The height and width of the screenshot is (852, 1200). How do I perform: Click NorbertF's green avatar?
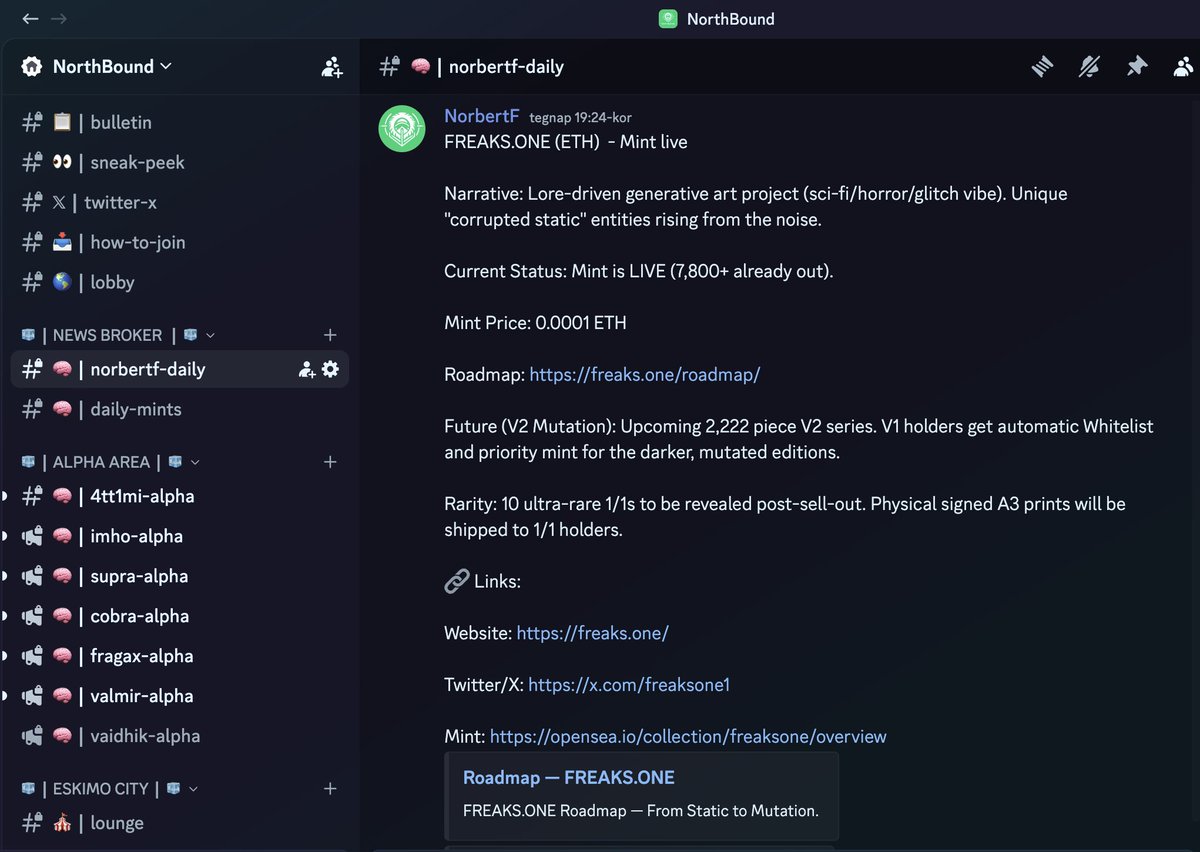(x=402, y=128)
